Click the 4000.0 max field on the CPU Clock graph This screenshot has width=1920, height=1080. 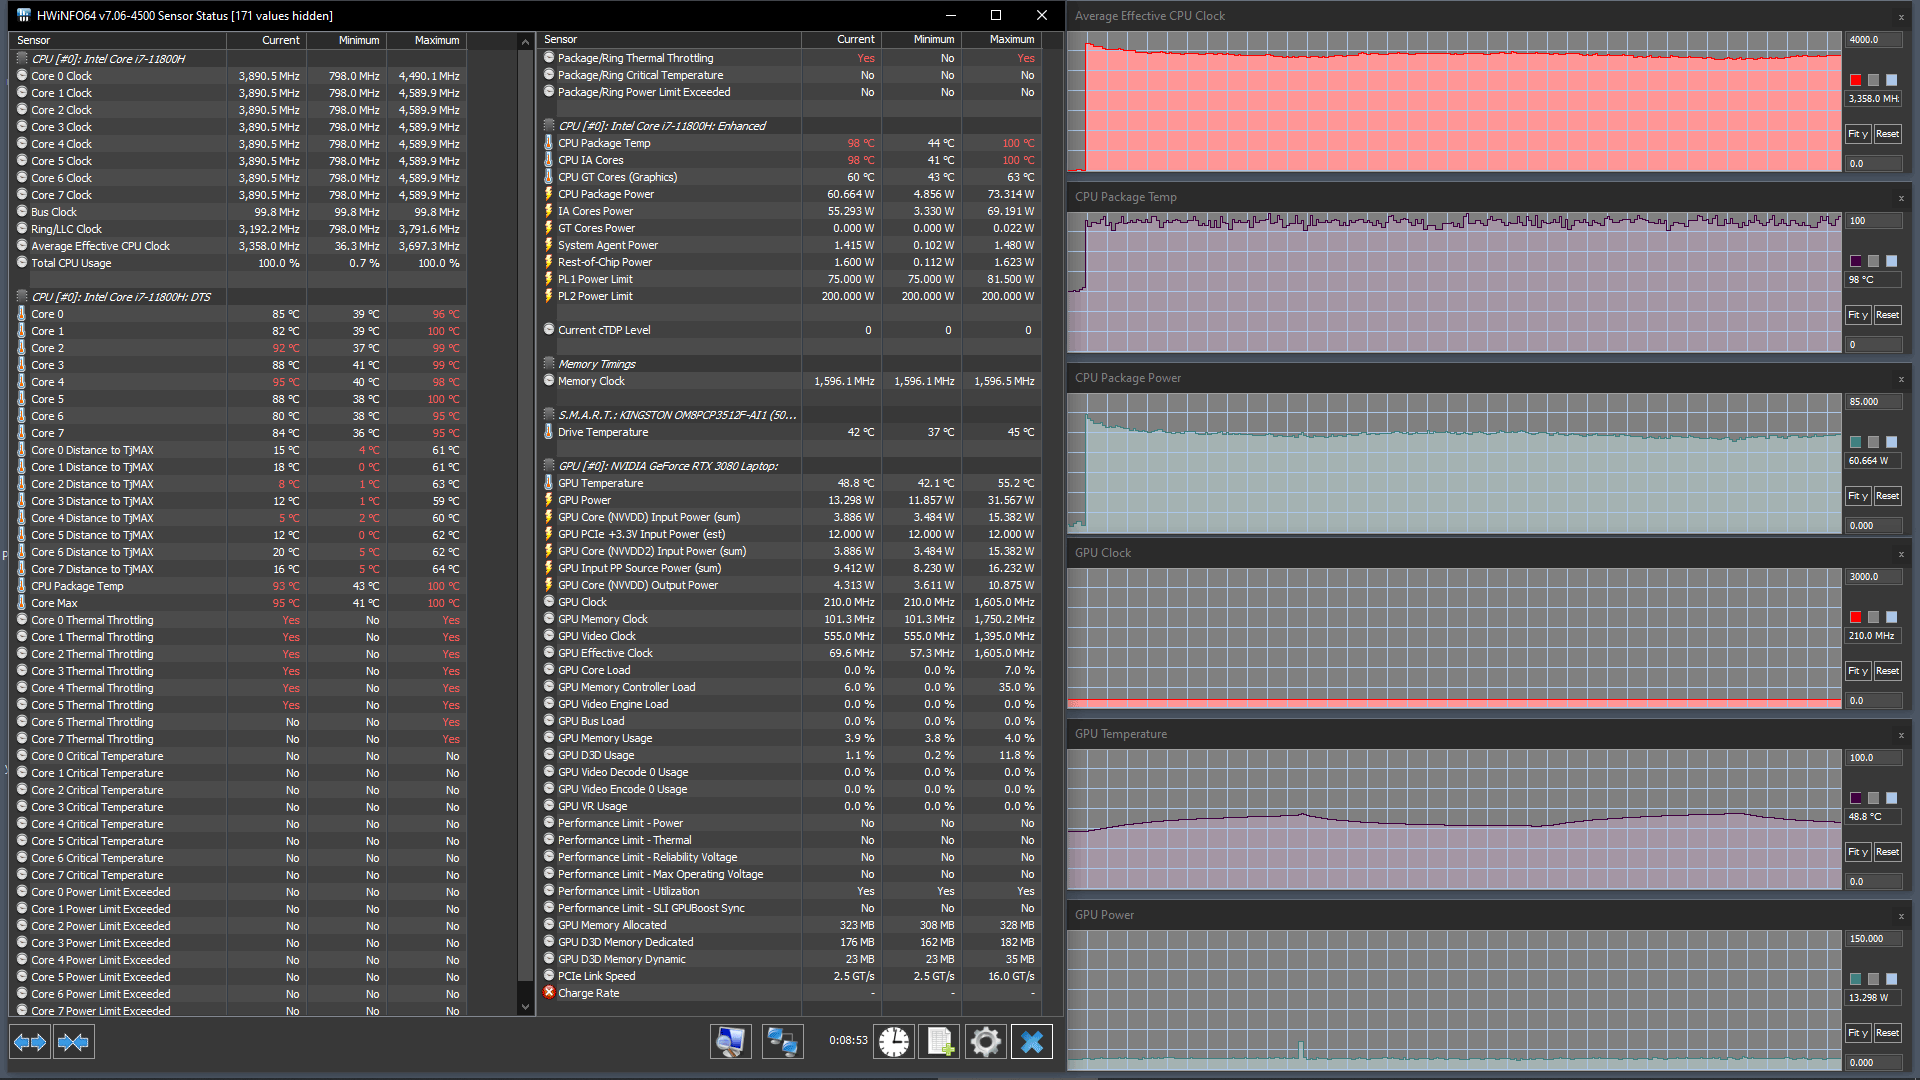coord(1872,40)
